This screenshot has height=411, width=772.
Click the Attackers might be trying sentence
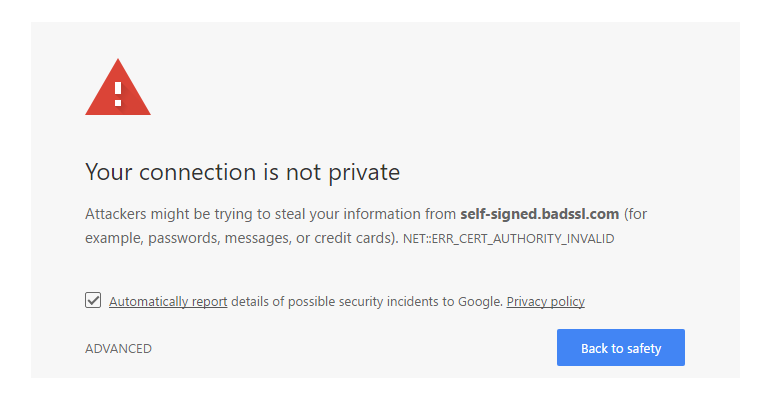point(366,226)
